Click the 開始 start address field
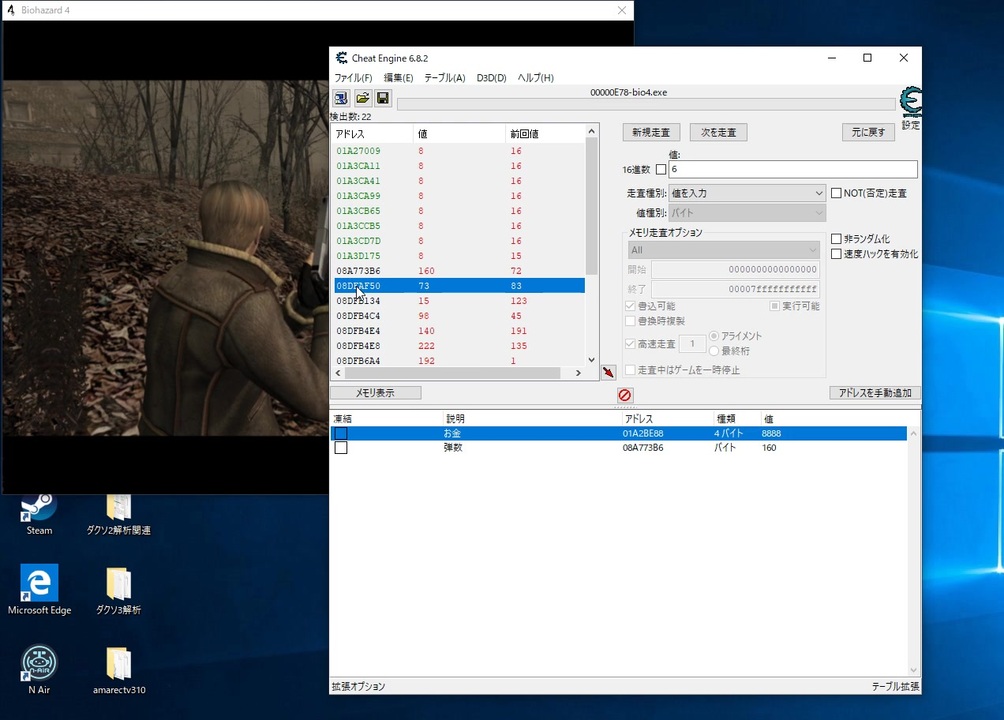Image resolution: width=1004 pixels, height=720 pixels. click(735, 270)
